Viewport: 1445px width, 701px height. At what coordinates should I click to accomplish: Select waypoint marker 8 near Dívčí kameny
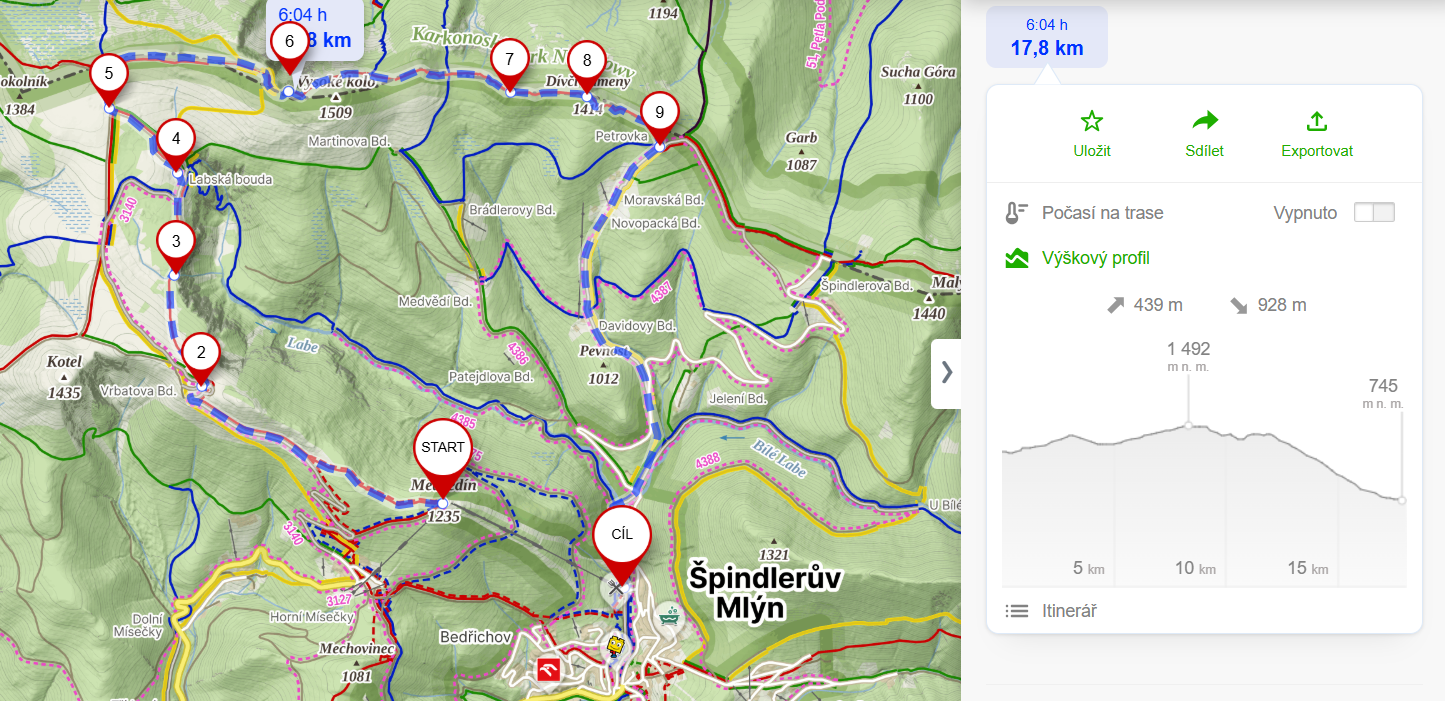pos(587,60)
